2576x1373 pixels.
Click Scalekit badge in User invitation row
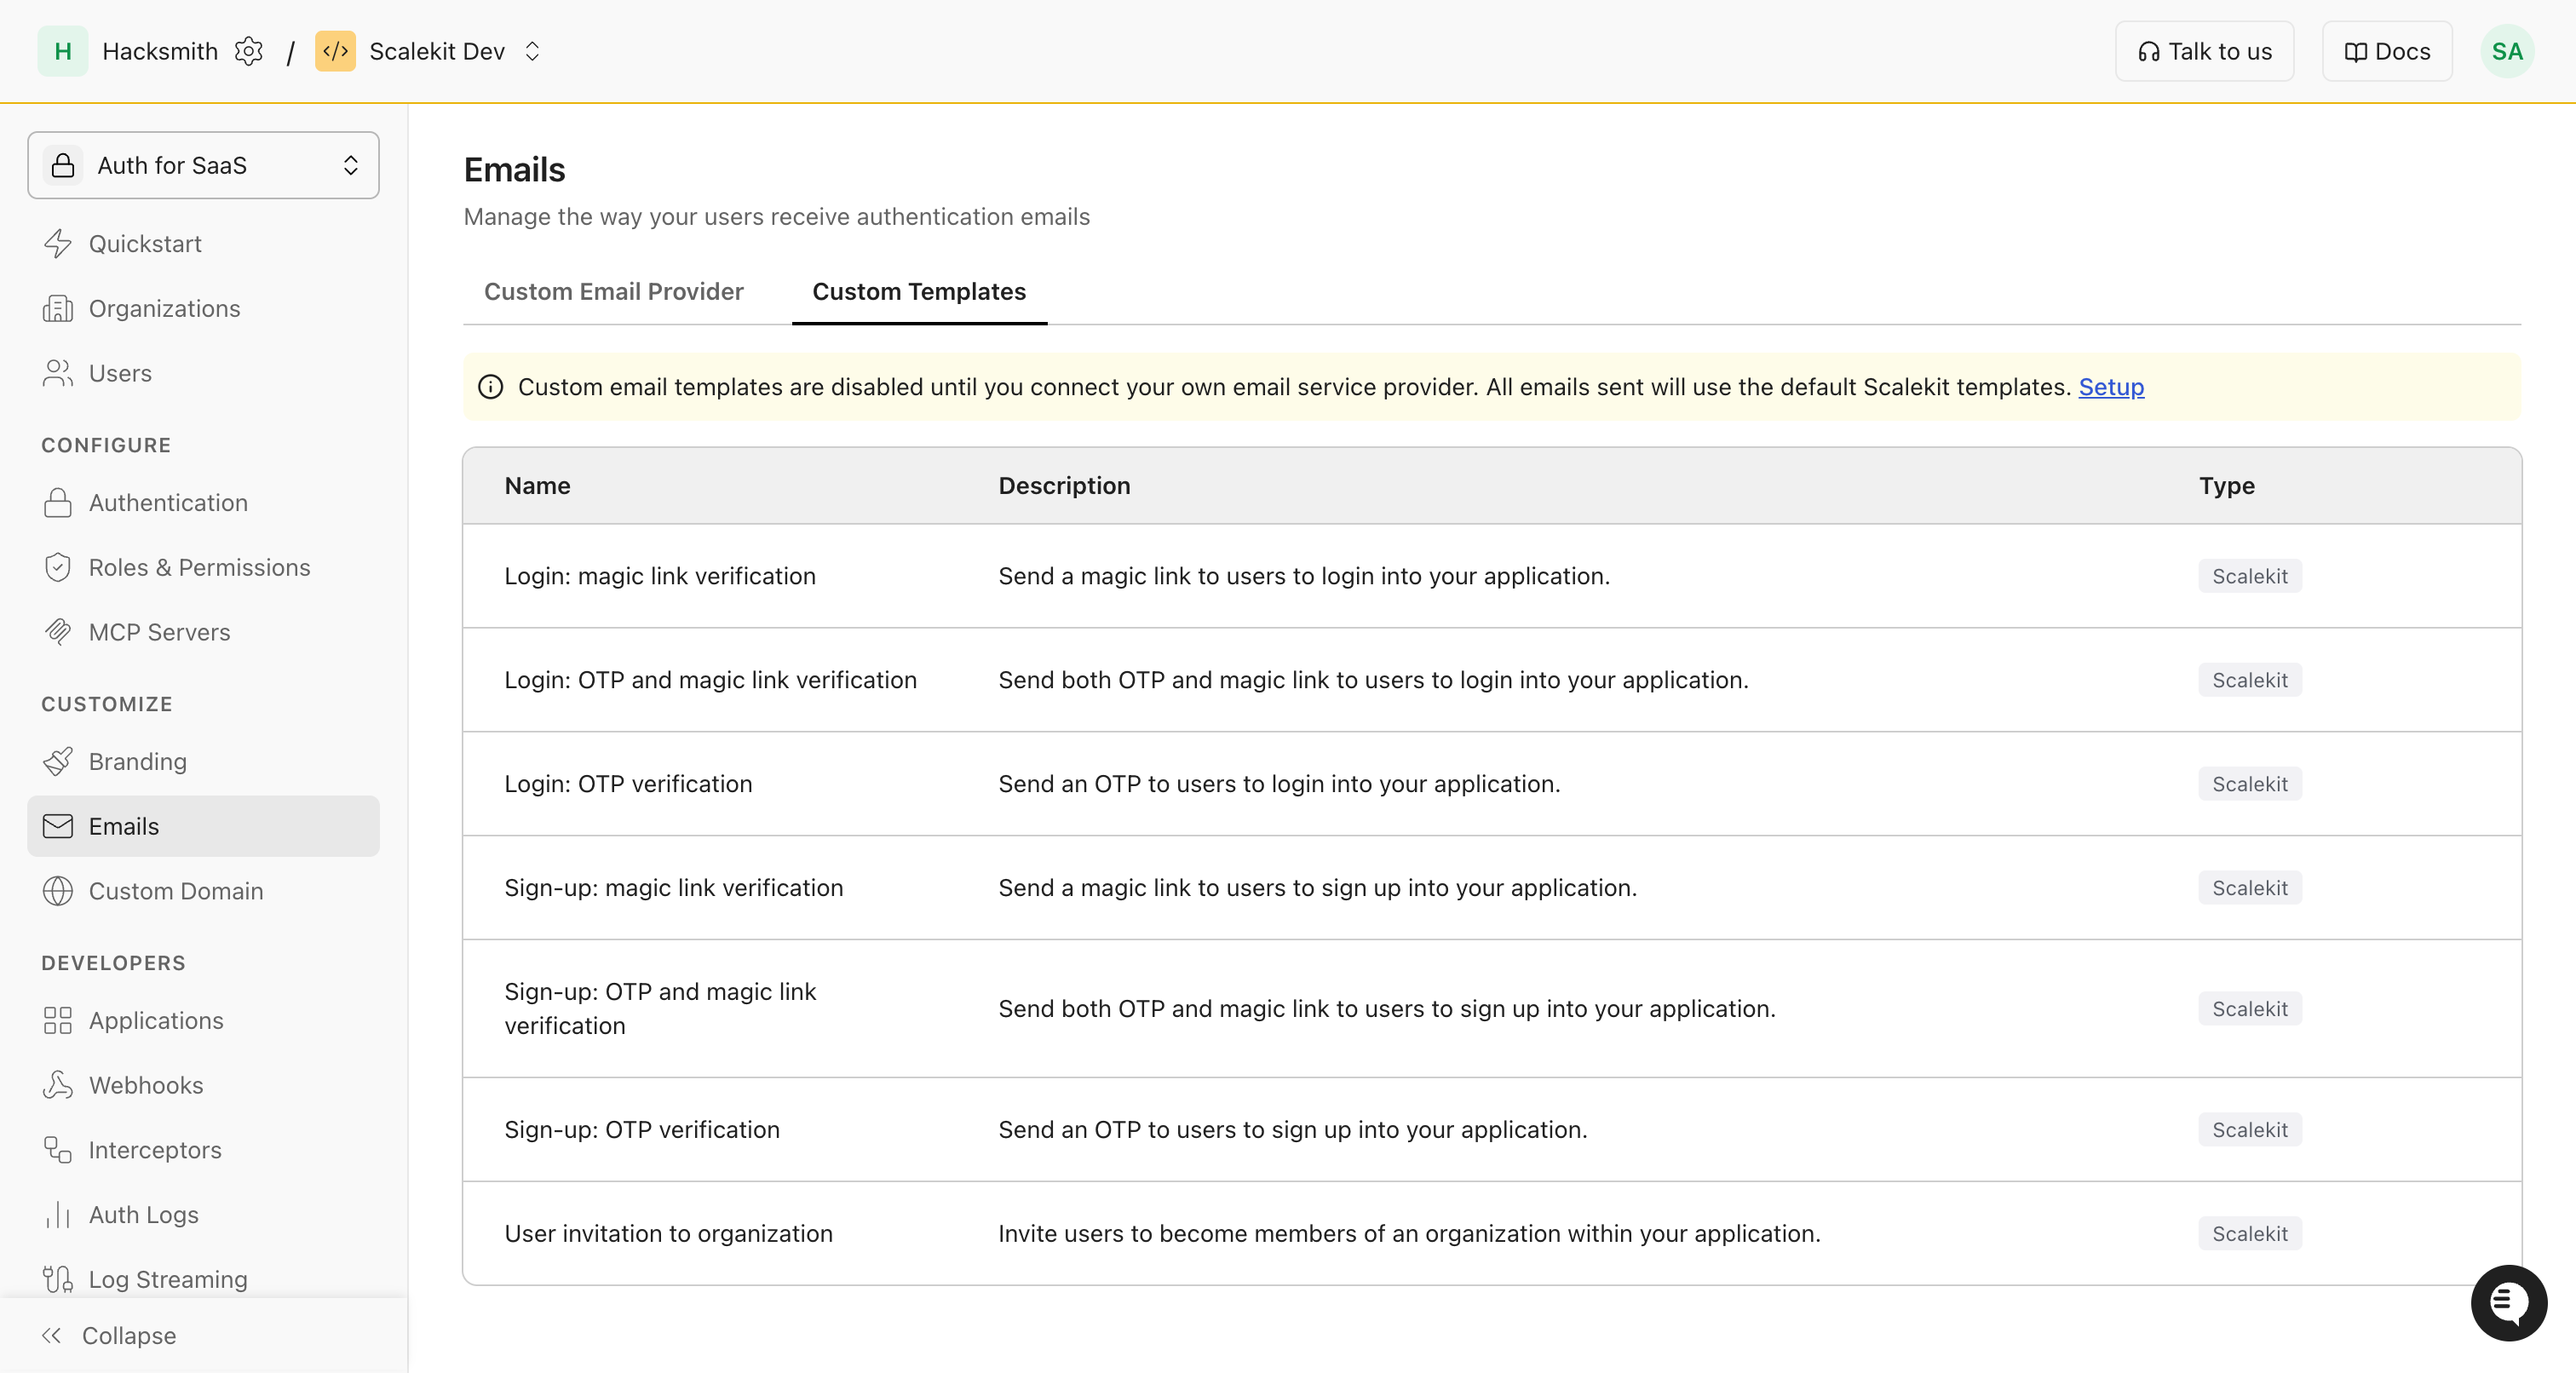pos(2249,1234)
